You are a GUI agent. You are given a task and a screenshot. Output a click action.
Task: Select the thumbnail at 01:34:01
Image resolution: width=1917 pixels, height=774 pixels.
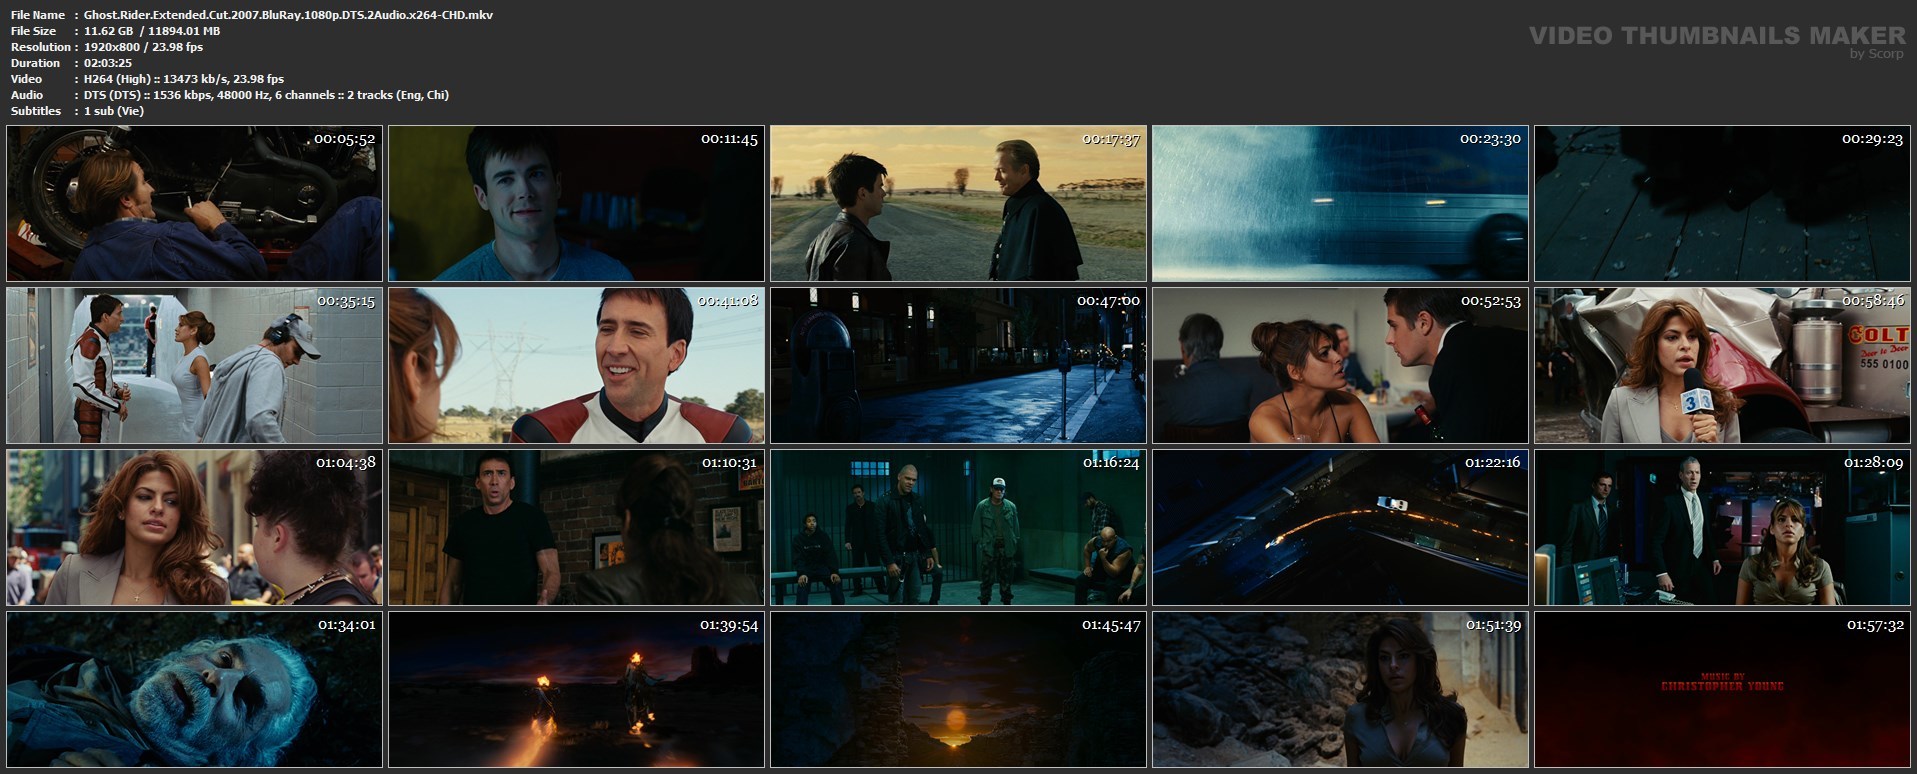194,689
